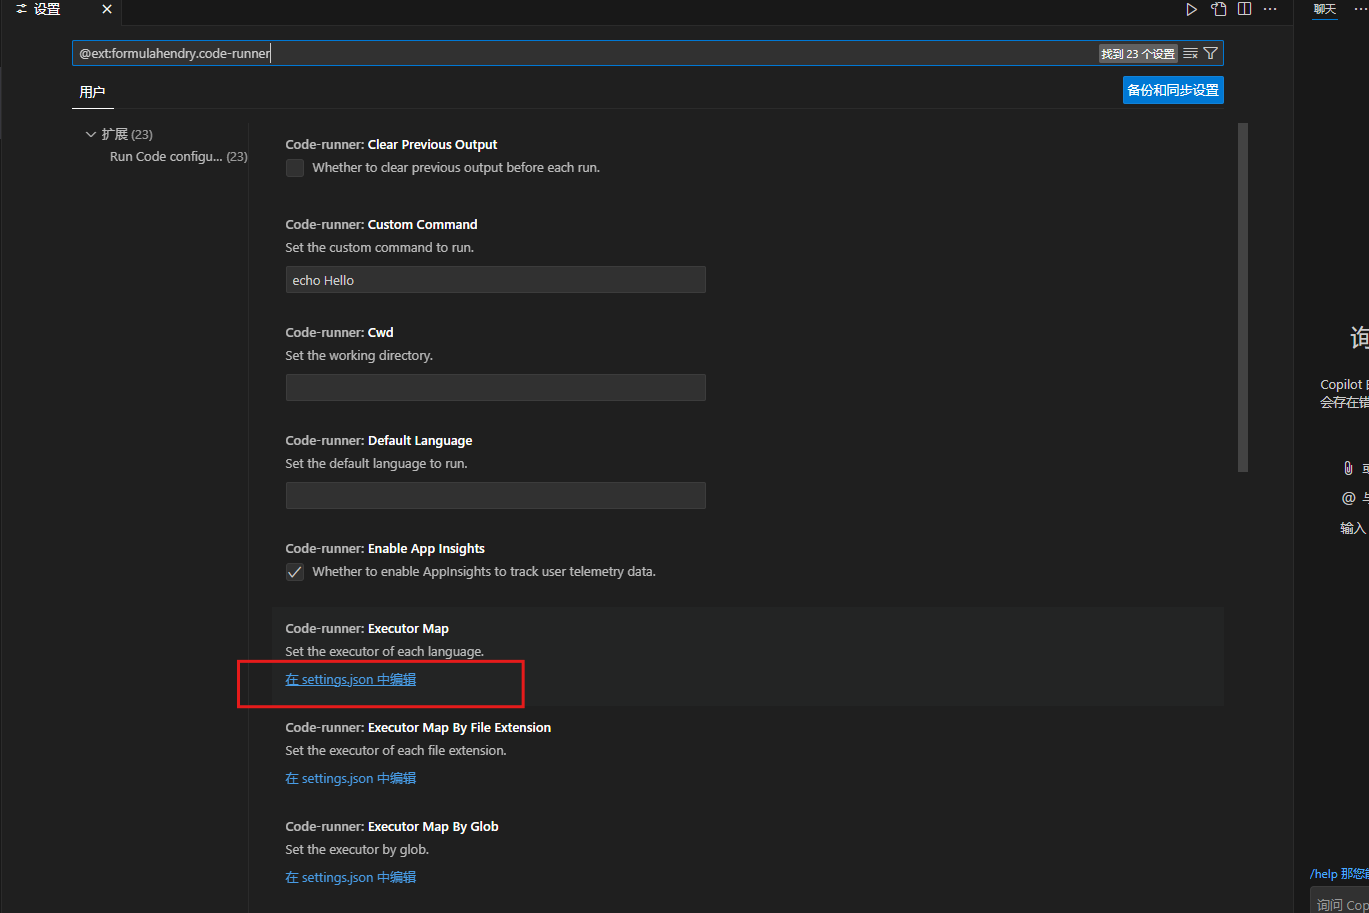Click 'Set the executor by glob.' text
This screenshot has width=1369, height=913.
tap(357, 849)
